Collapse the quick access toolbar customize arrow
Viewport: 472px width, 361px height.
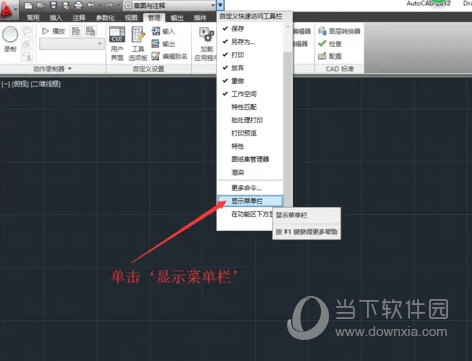coord(220,5)
